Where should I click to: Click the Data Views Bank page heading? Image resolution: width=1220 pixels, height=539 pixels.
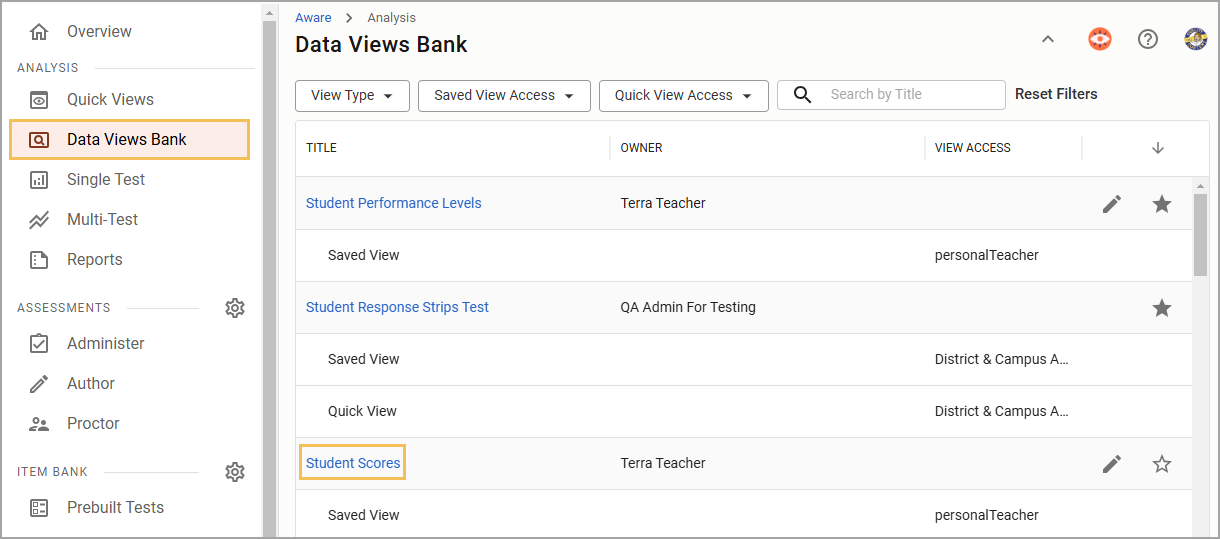[381, 45]
